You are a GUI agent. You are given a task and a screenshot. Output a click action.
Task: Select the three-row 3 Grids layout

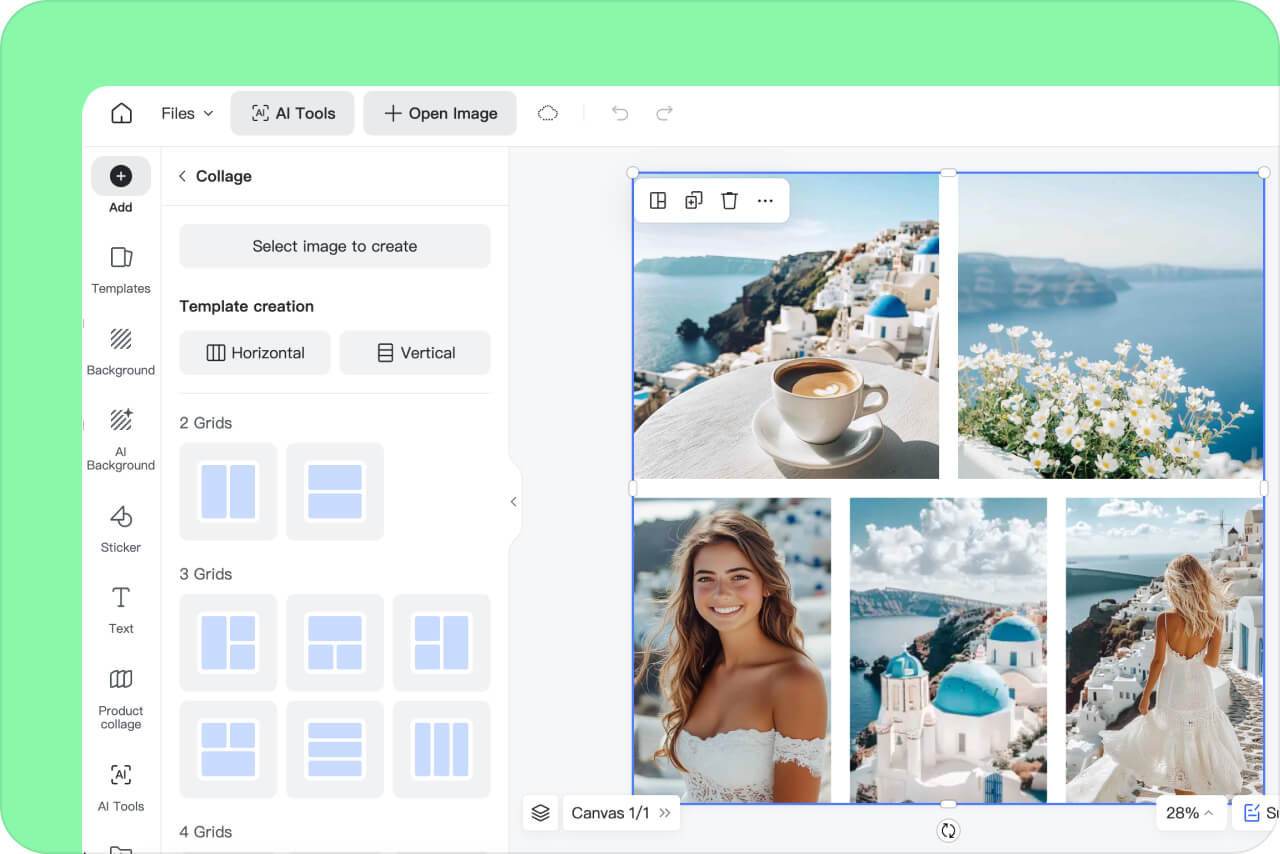click(335, 750)
